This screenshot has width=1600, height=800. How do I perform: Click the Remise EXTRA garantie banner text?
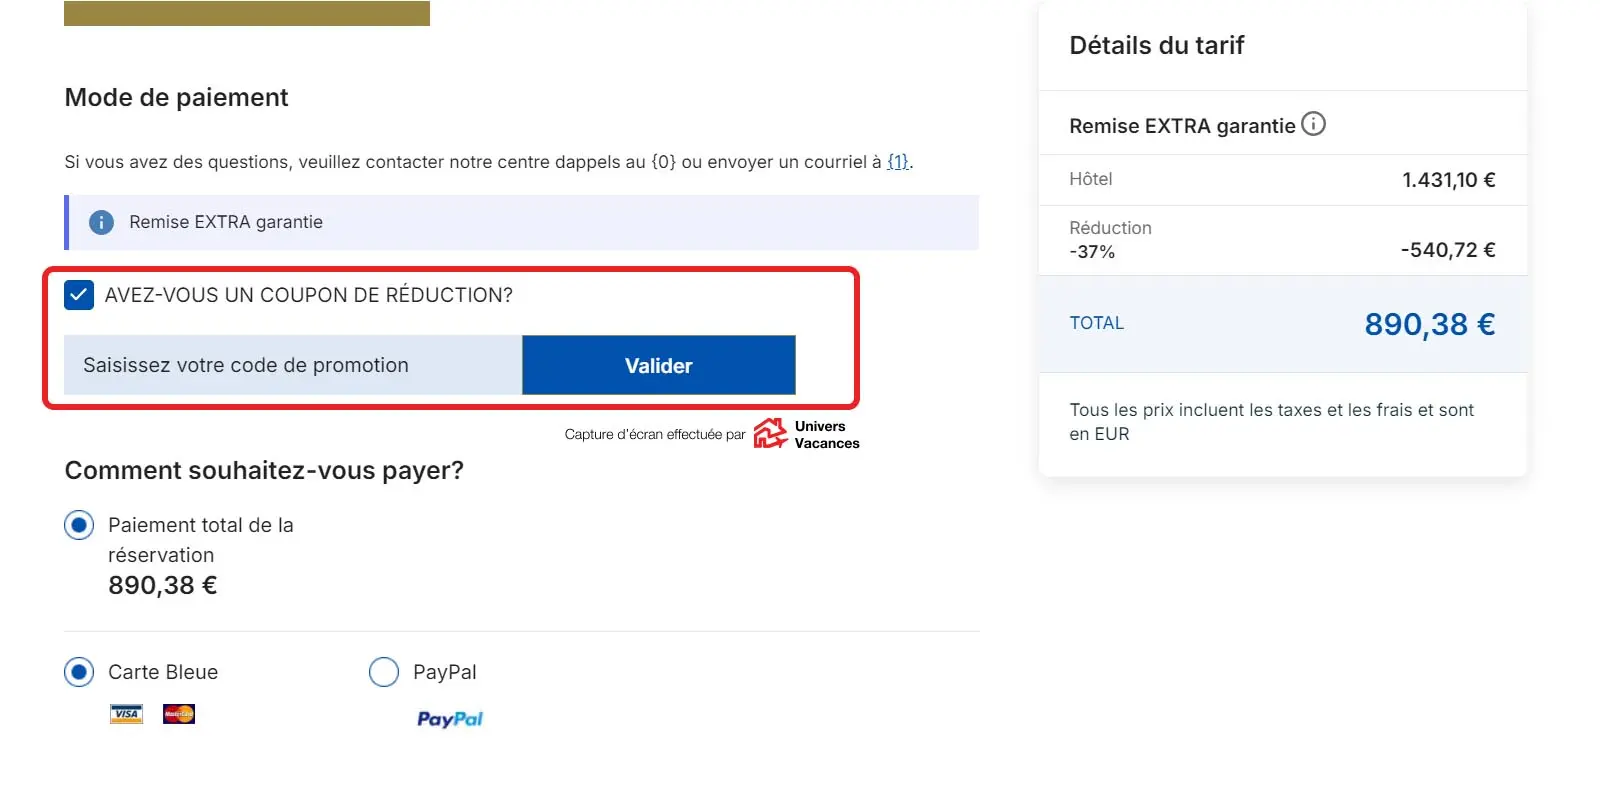[226, 222]
